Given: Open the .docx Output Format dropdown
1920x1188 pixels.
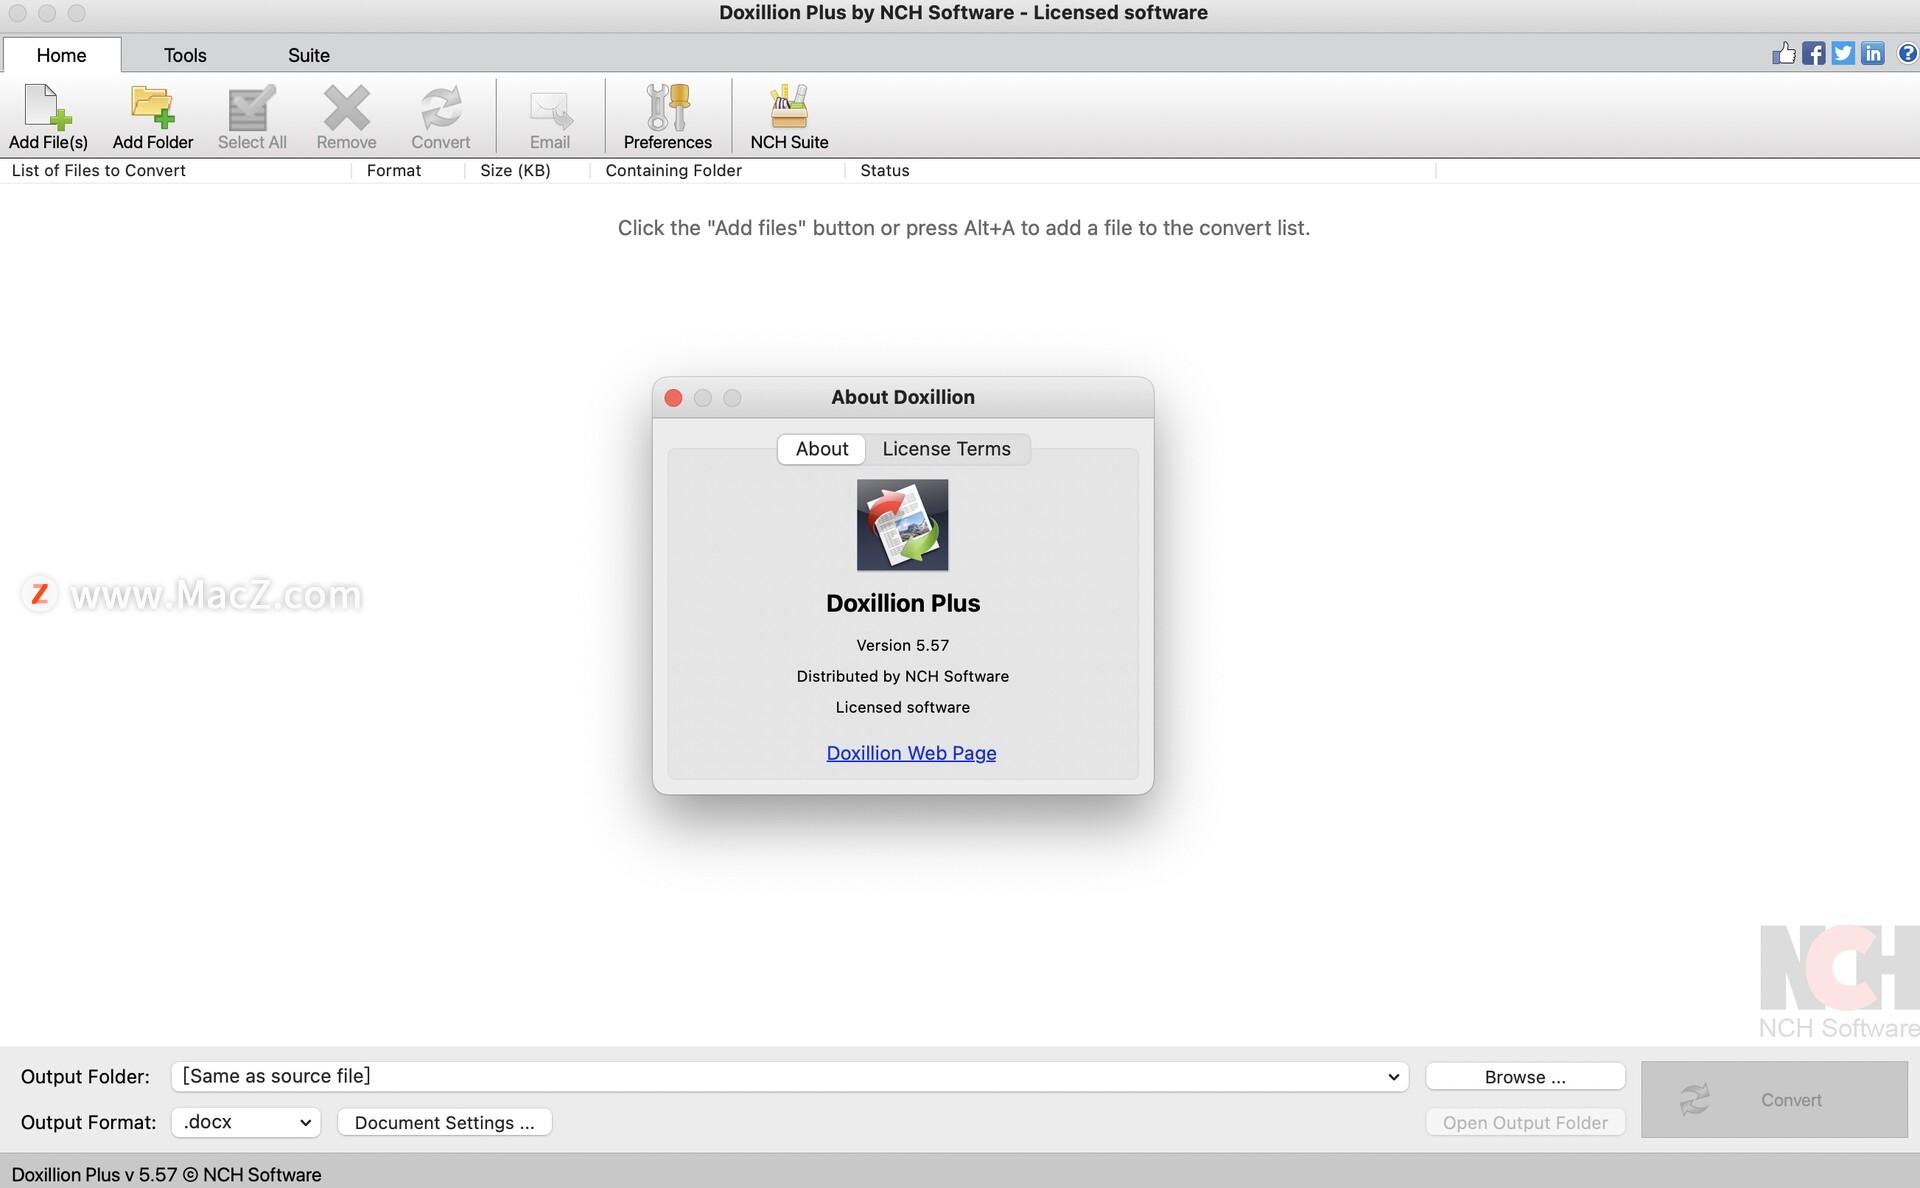Looking at the screenshot, I should tap(246, 1122).
